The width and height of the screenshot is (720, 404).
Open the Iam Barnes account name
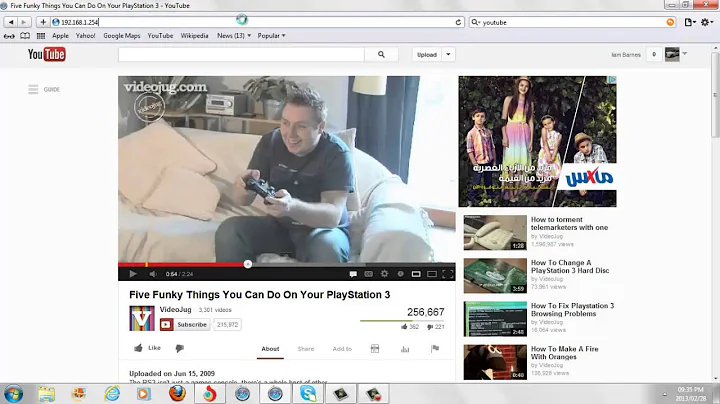[626, 55]
